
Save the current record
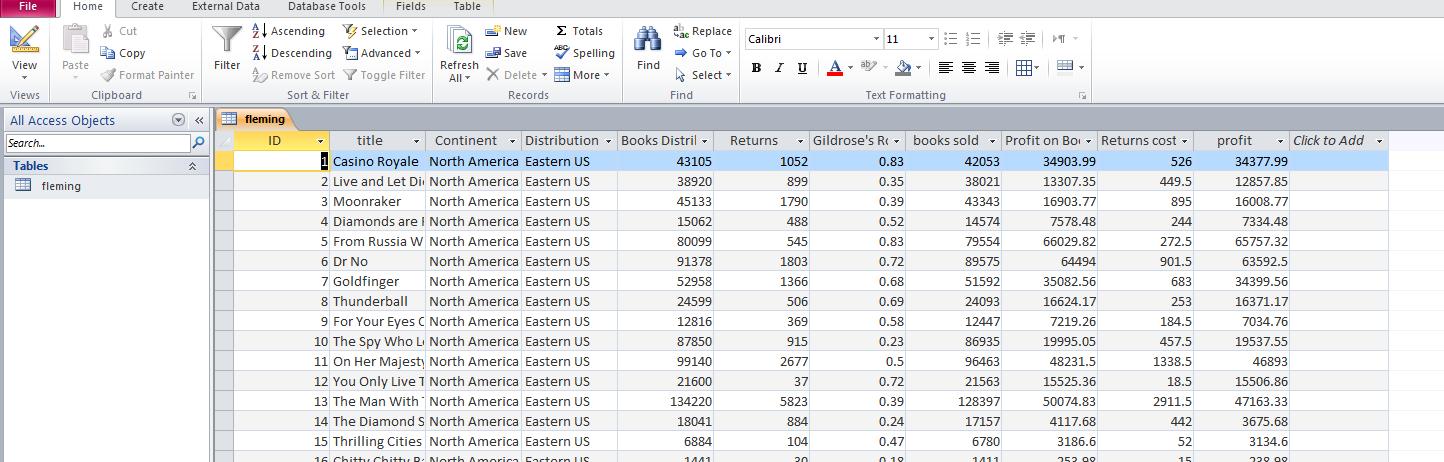[x=506, y=53]
